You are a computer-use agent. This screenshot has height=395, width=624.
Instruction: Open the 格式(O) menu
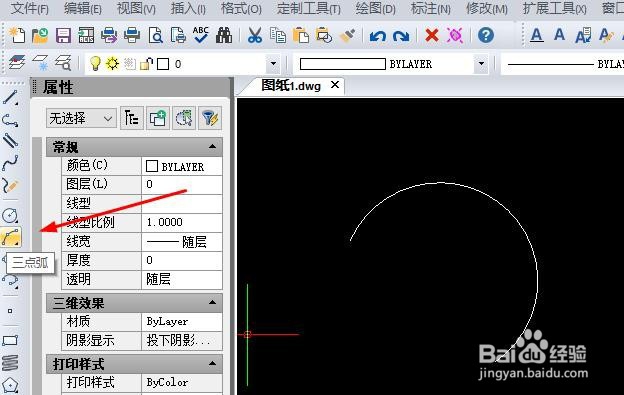(x=241, y=8)
